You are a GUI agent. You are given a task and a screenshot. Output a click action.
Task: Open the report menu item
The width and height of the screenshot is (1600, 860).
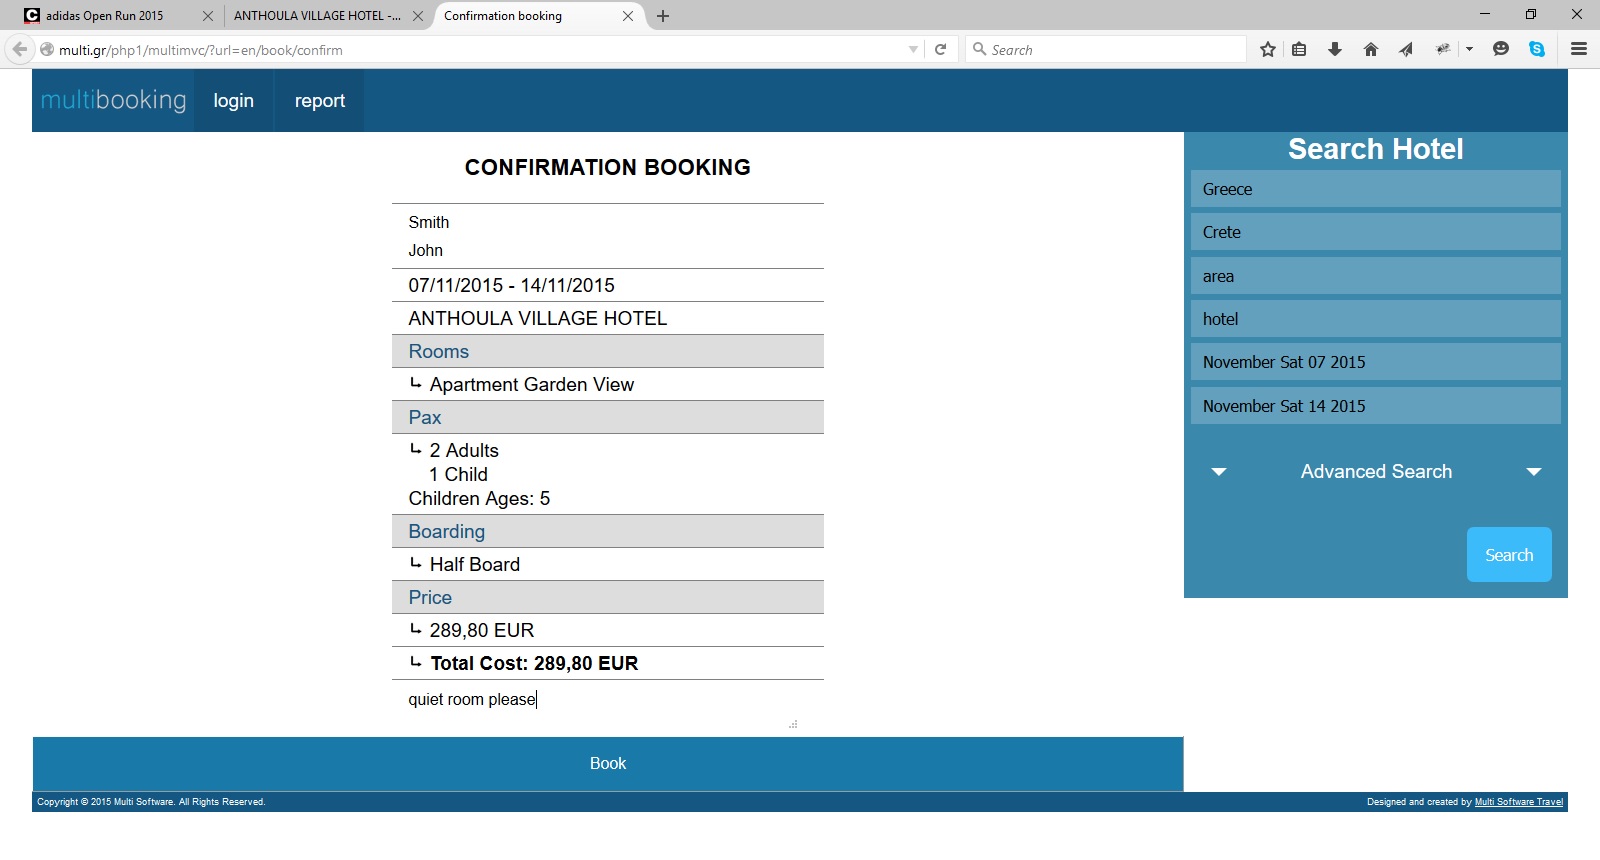319,100
